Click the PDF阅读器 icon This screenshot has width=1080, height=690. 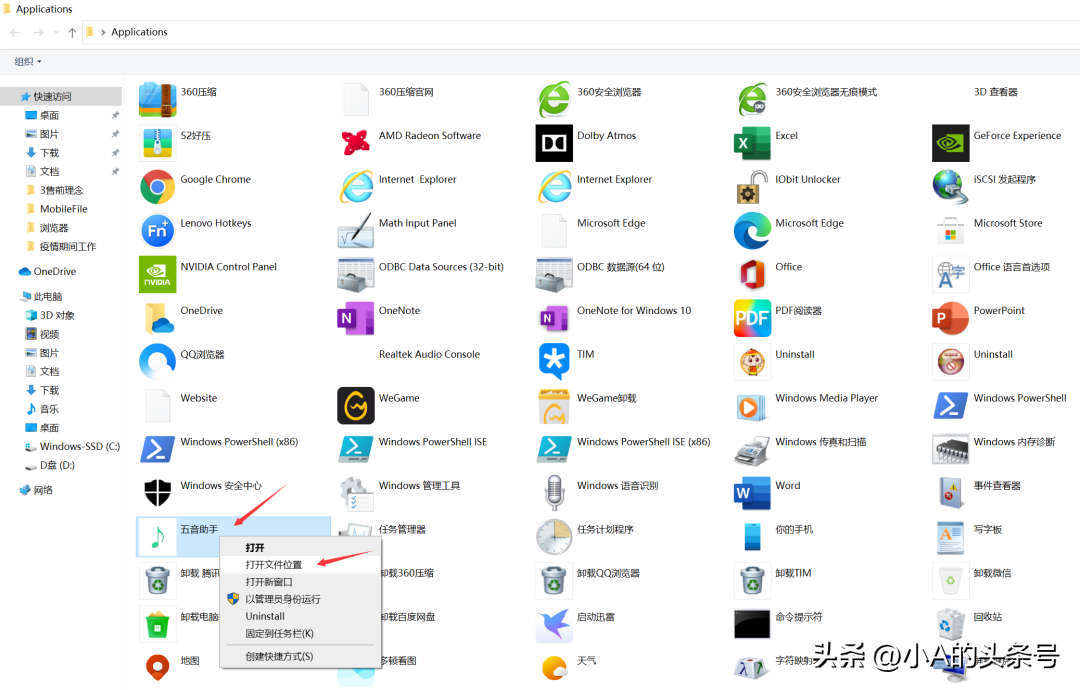pos(752,318)
